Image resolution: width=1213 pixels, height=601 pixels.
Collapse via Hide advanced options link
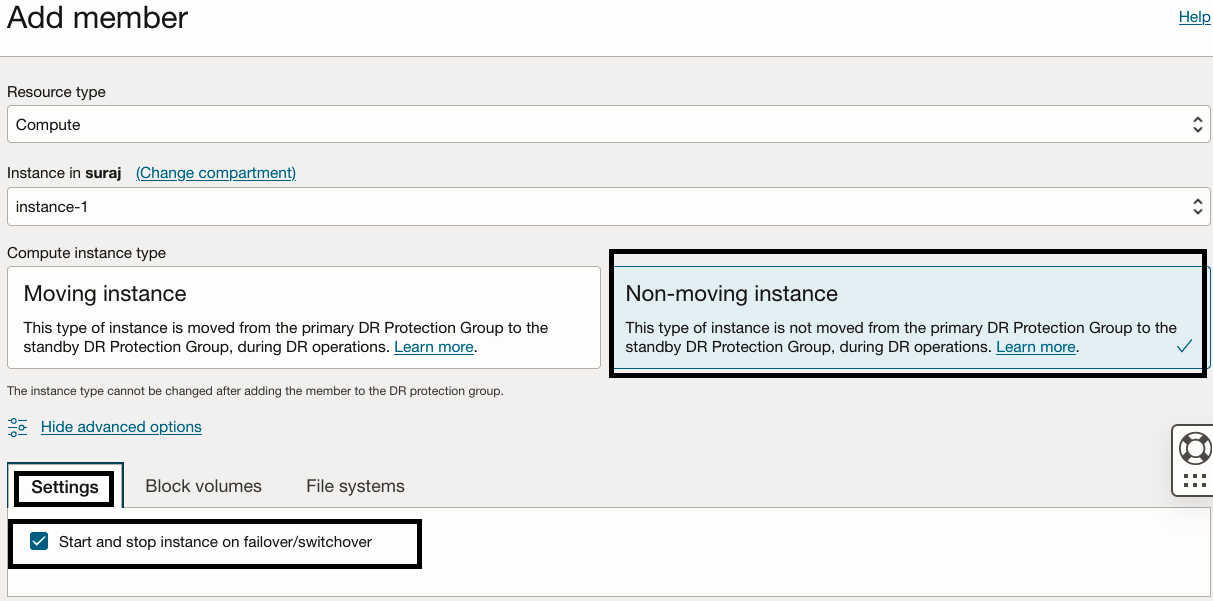click(121, 427)
